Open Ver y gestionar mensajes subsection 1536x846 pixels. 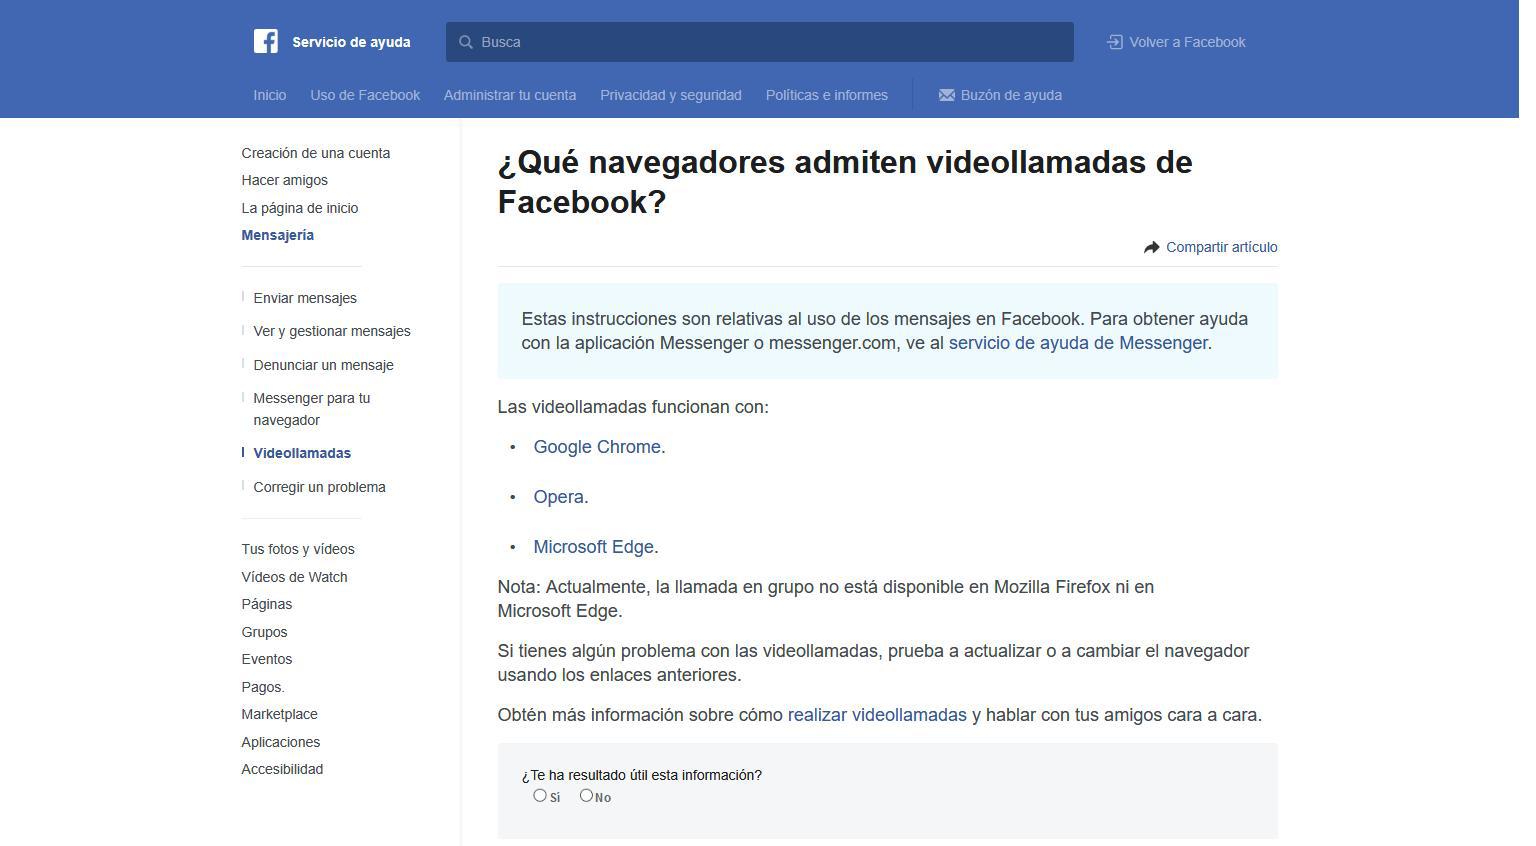(x=332, y=331)
